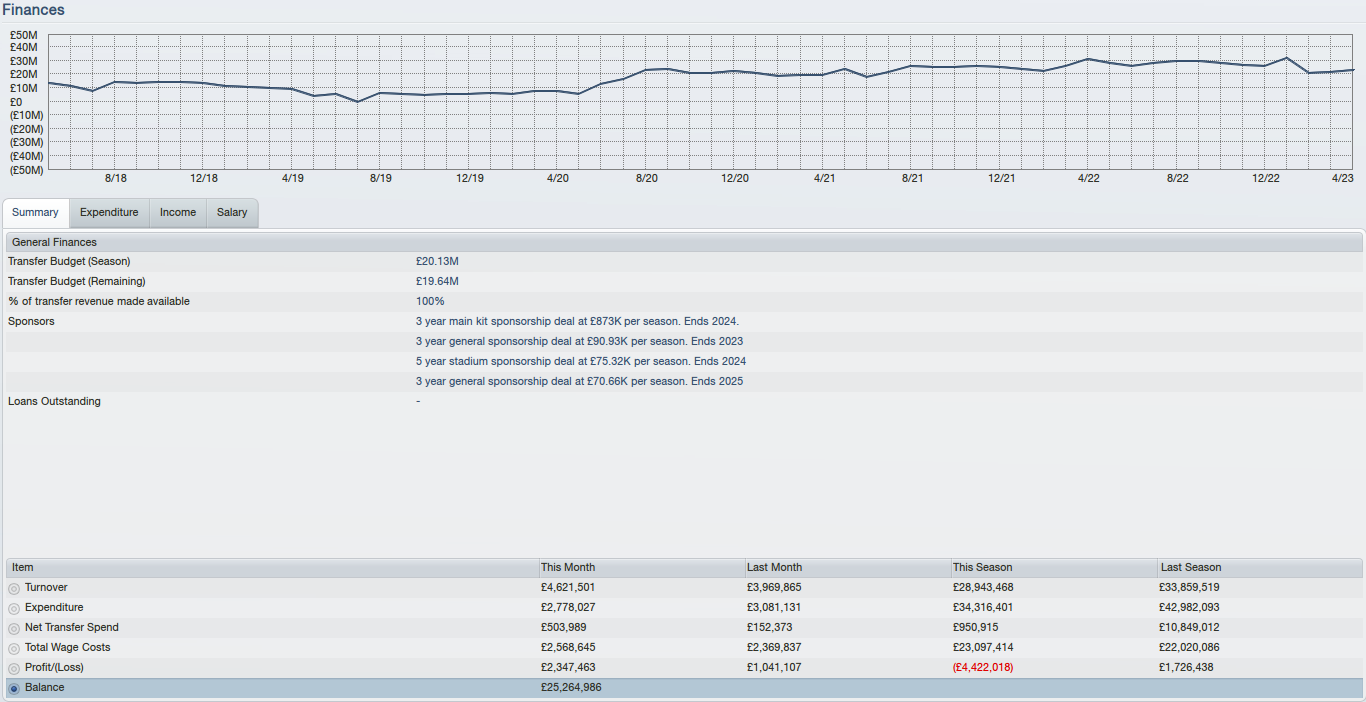Viewport: 1366px width, 702px height.
Task: Click the Item column header
Action: point(23,567)
